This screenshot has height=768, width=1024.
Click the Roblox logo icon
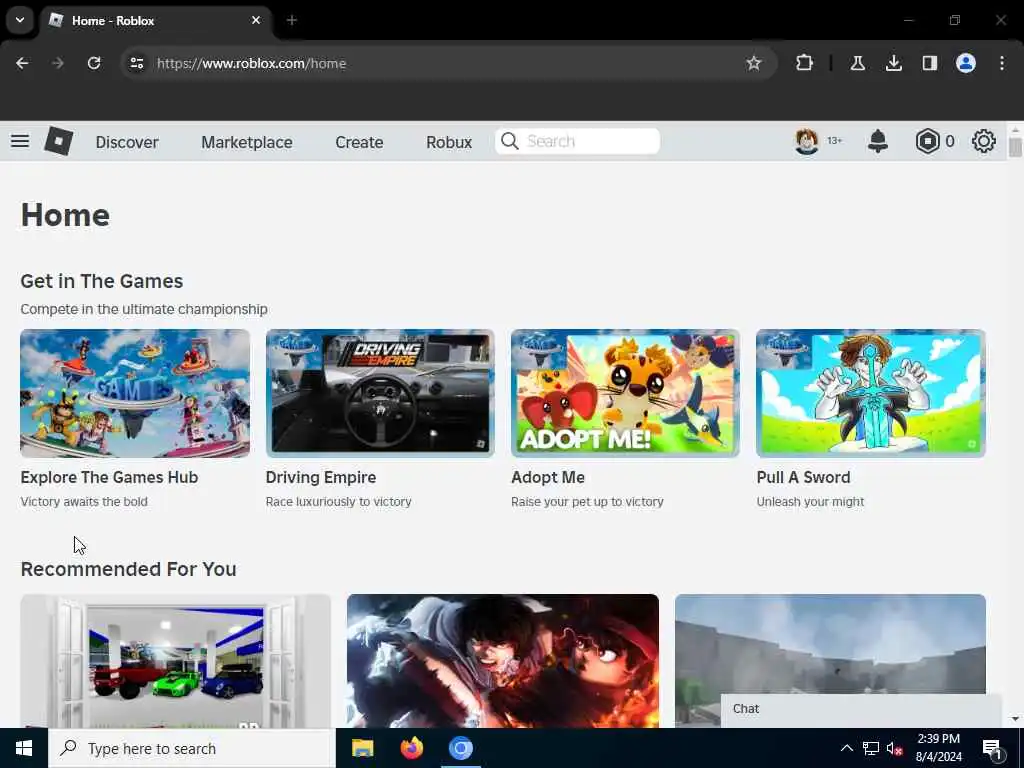tap(58, 141)
